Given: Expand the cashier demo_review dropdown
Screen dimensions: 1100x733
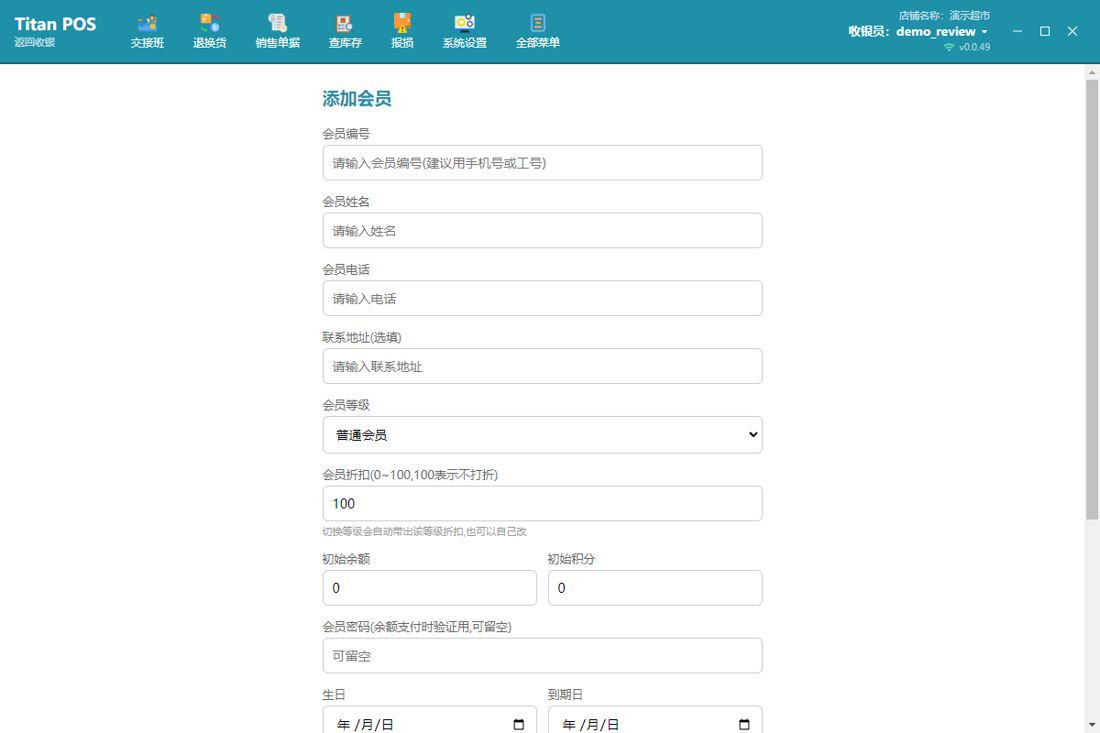Looking at the screenshot, I should [x=984, y=32].
